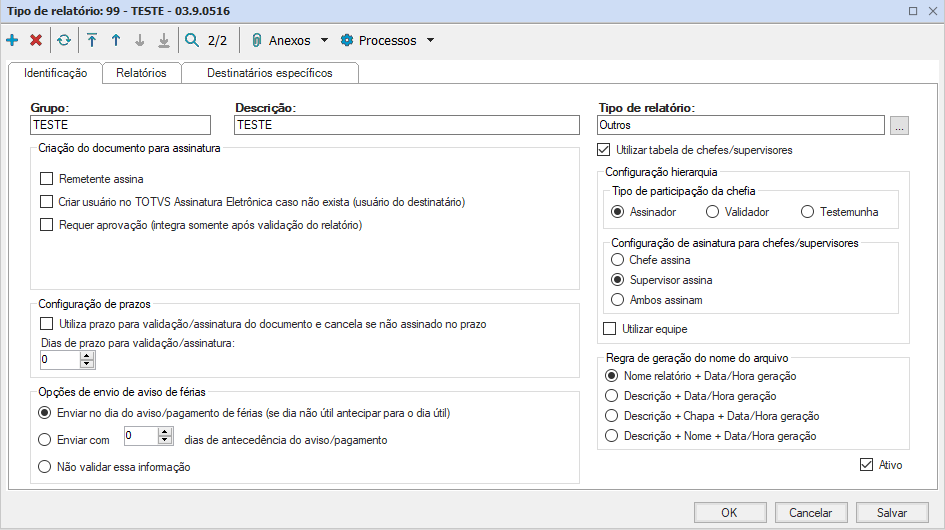Choose the Supervisor assina option

[617, 280]
